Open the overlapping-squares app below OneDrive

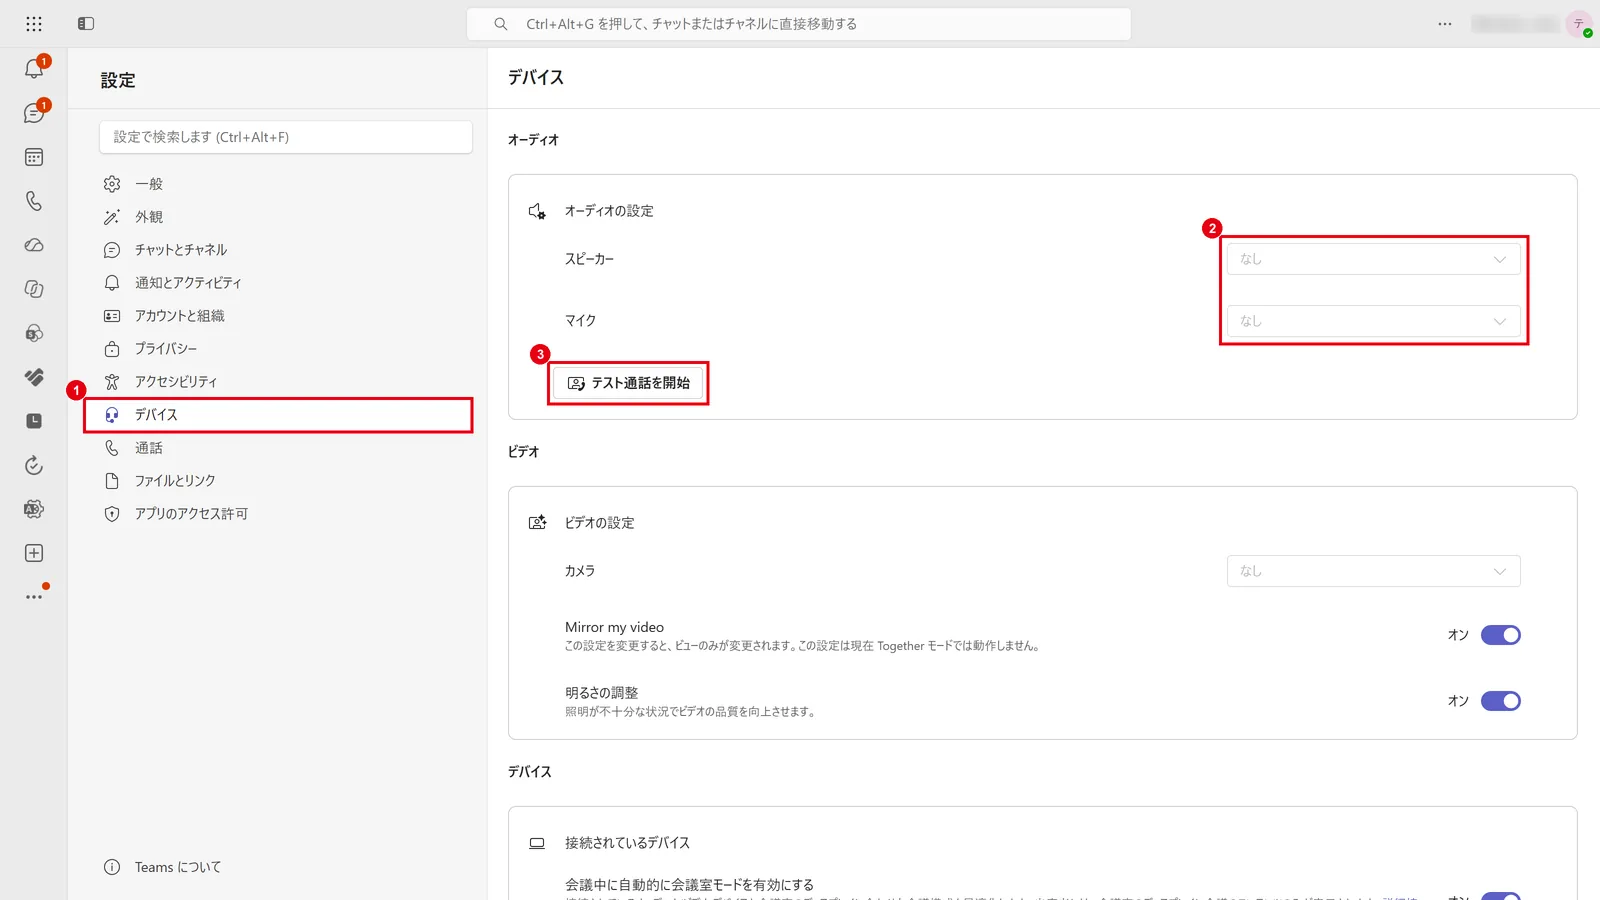34,289
